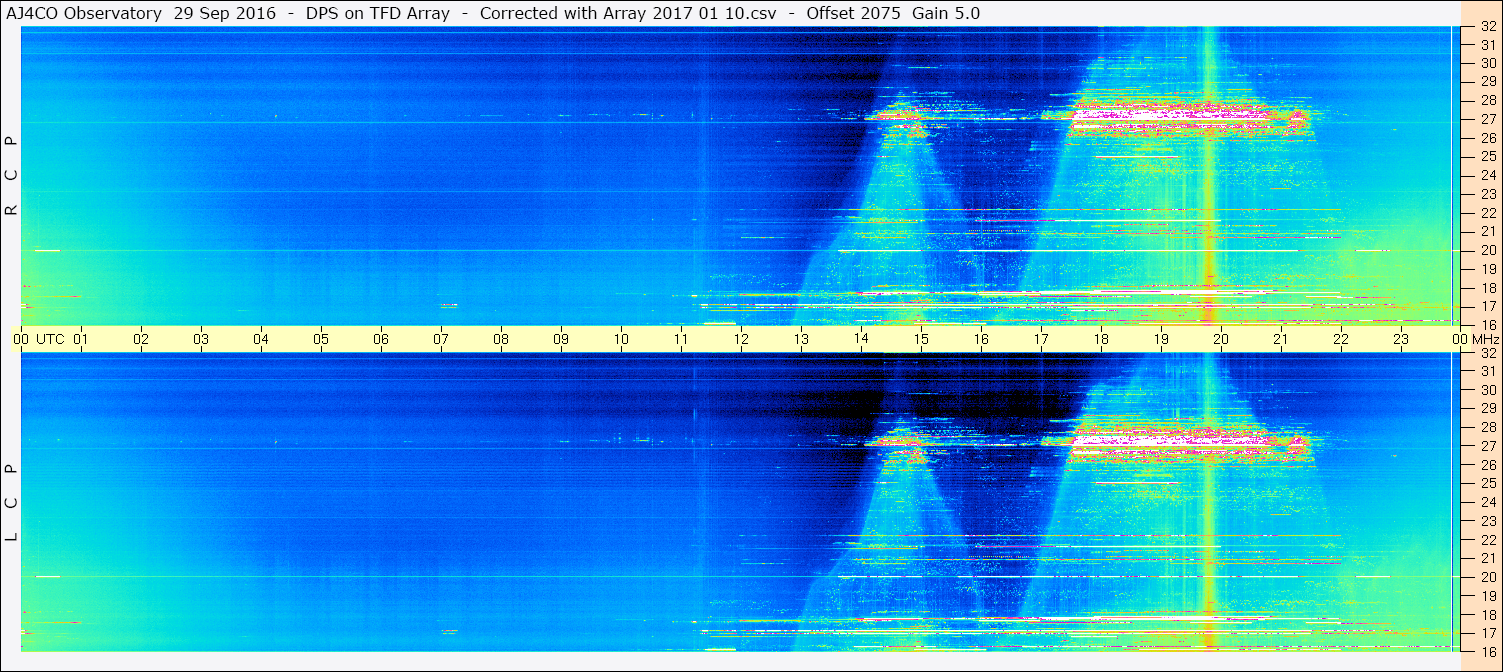1503x672 pixels.
Task: Choose the 08 hour marker
Action: tap(501, 339)
